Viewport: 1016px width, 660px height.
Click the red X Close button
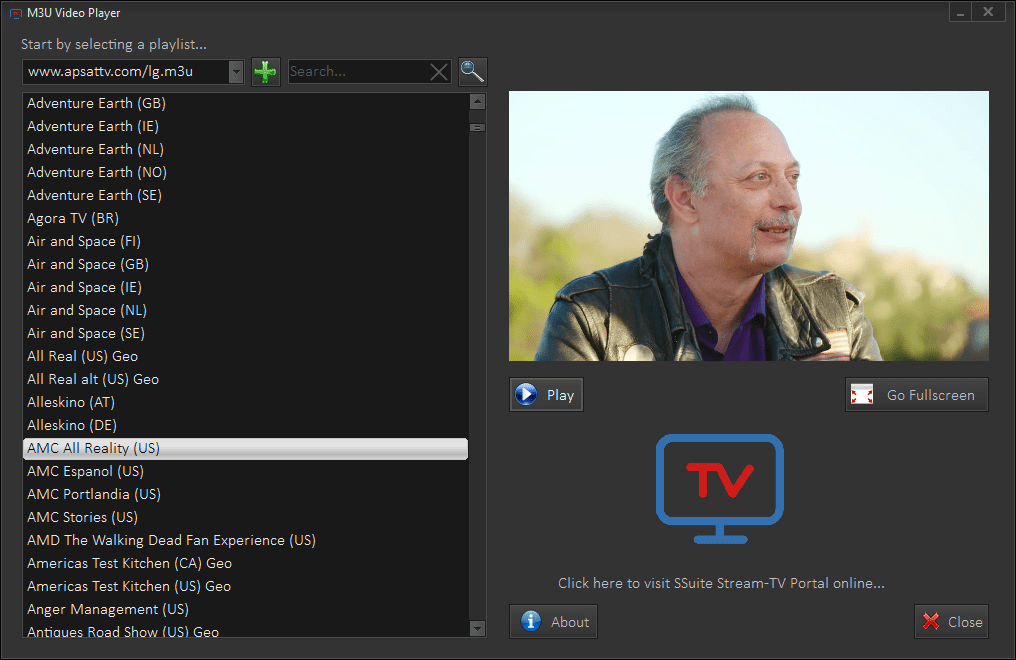[x=951, y=622]
